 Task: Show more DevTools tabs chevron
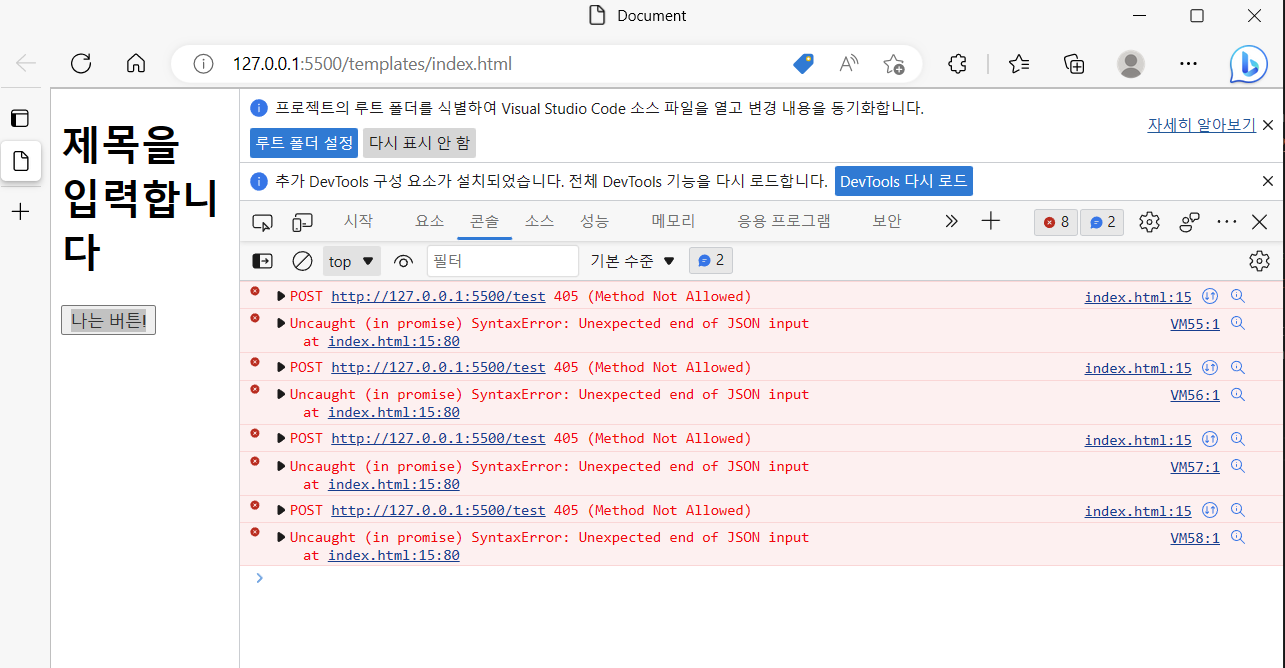click(x=951, y=222)
